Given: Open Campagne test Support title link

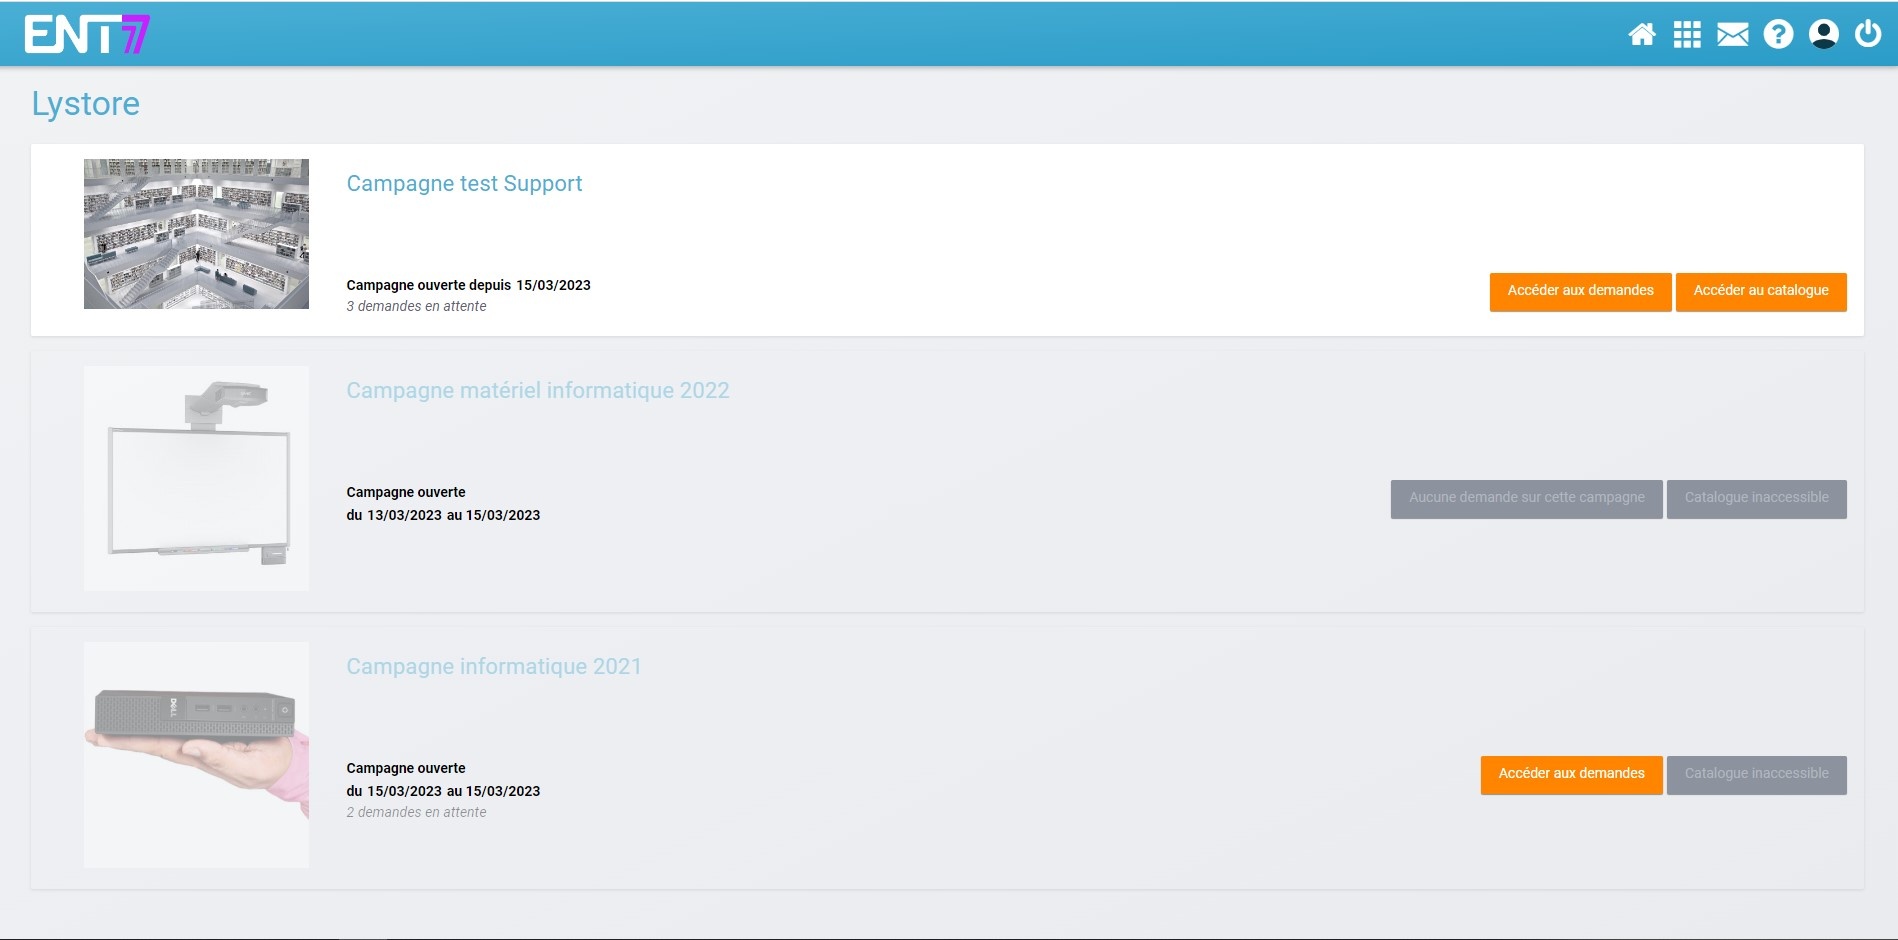Looking at the screenshot, I should click(x=464, y=184).
